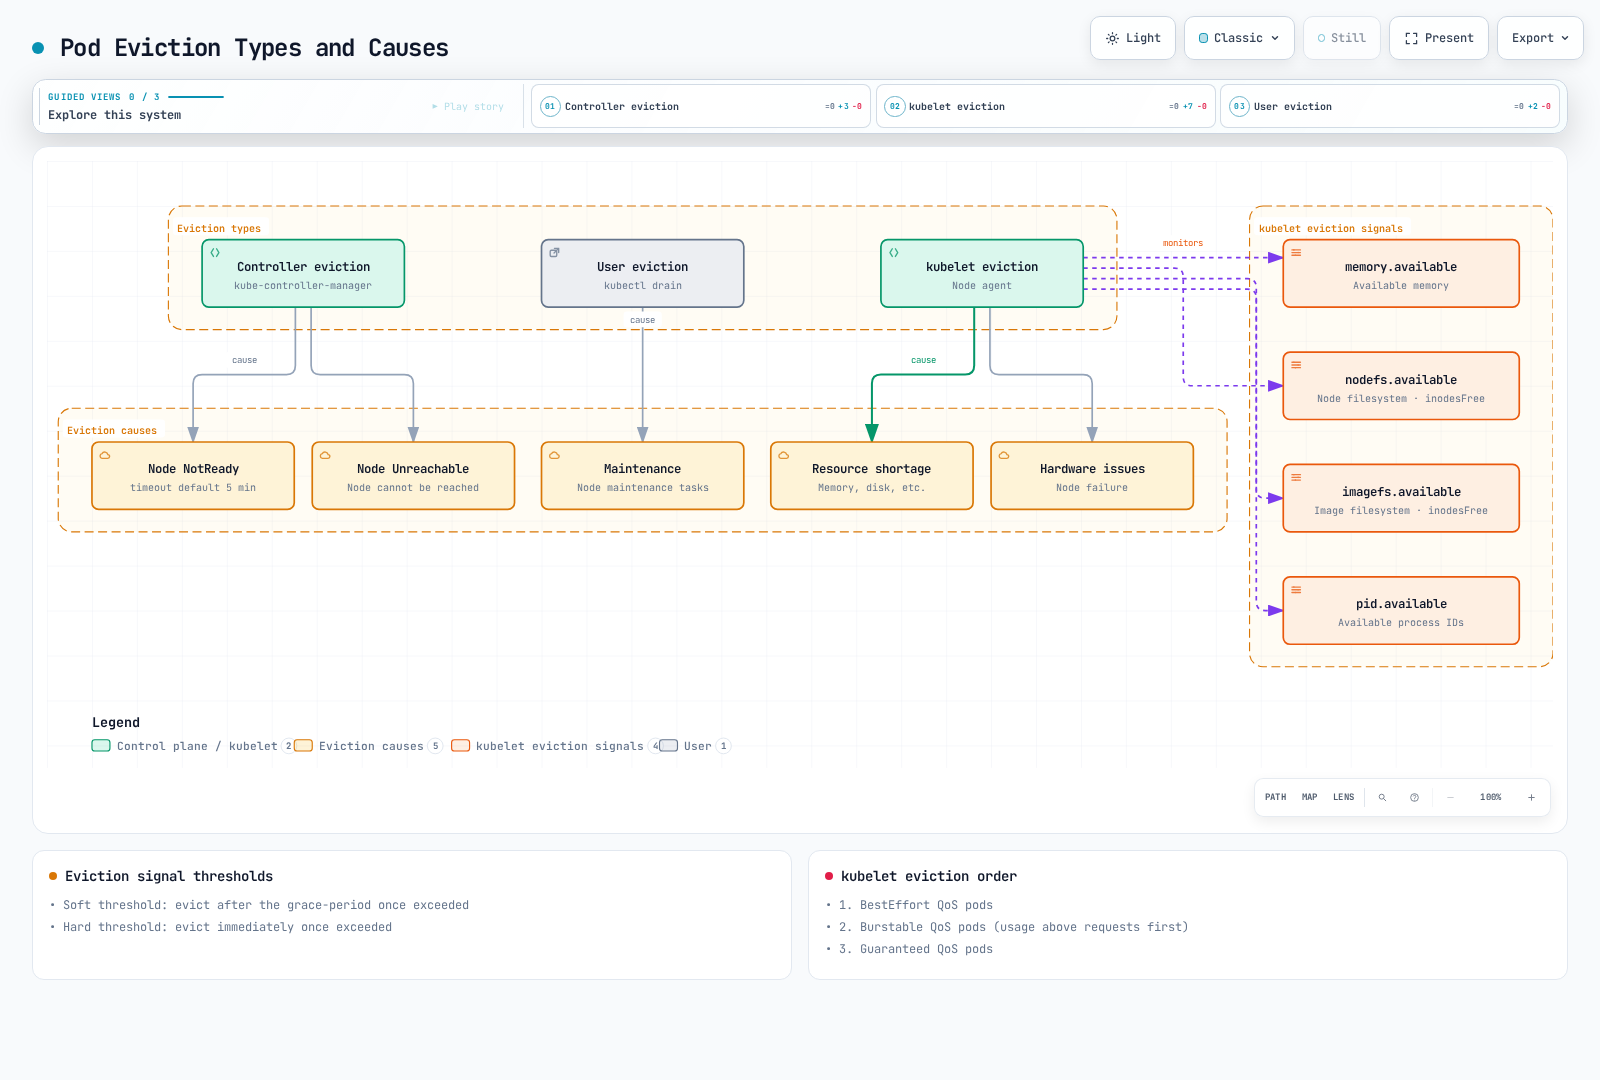This screenshot has height=1080, width=1600.
Task: Select the Maintenance cause node
Action: point(643,476)
